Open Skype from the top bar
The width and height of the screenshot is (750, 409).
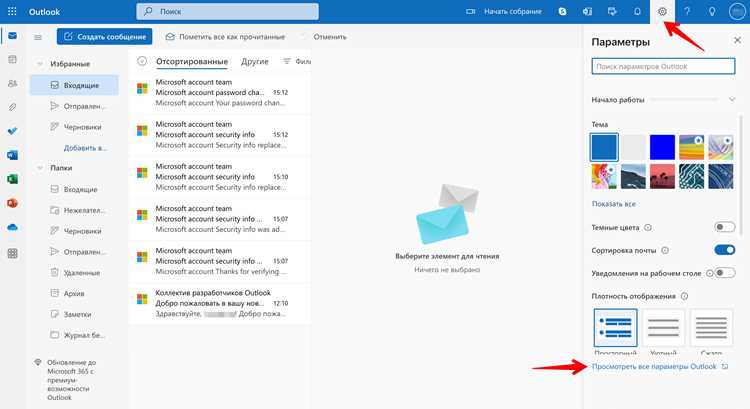[x=562, y=11]
